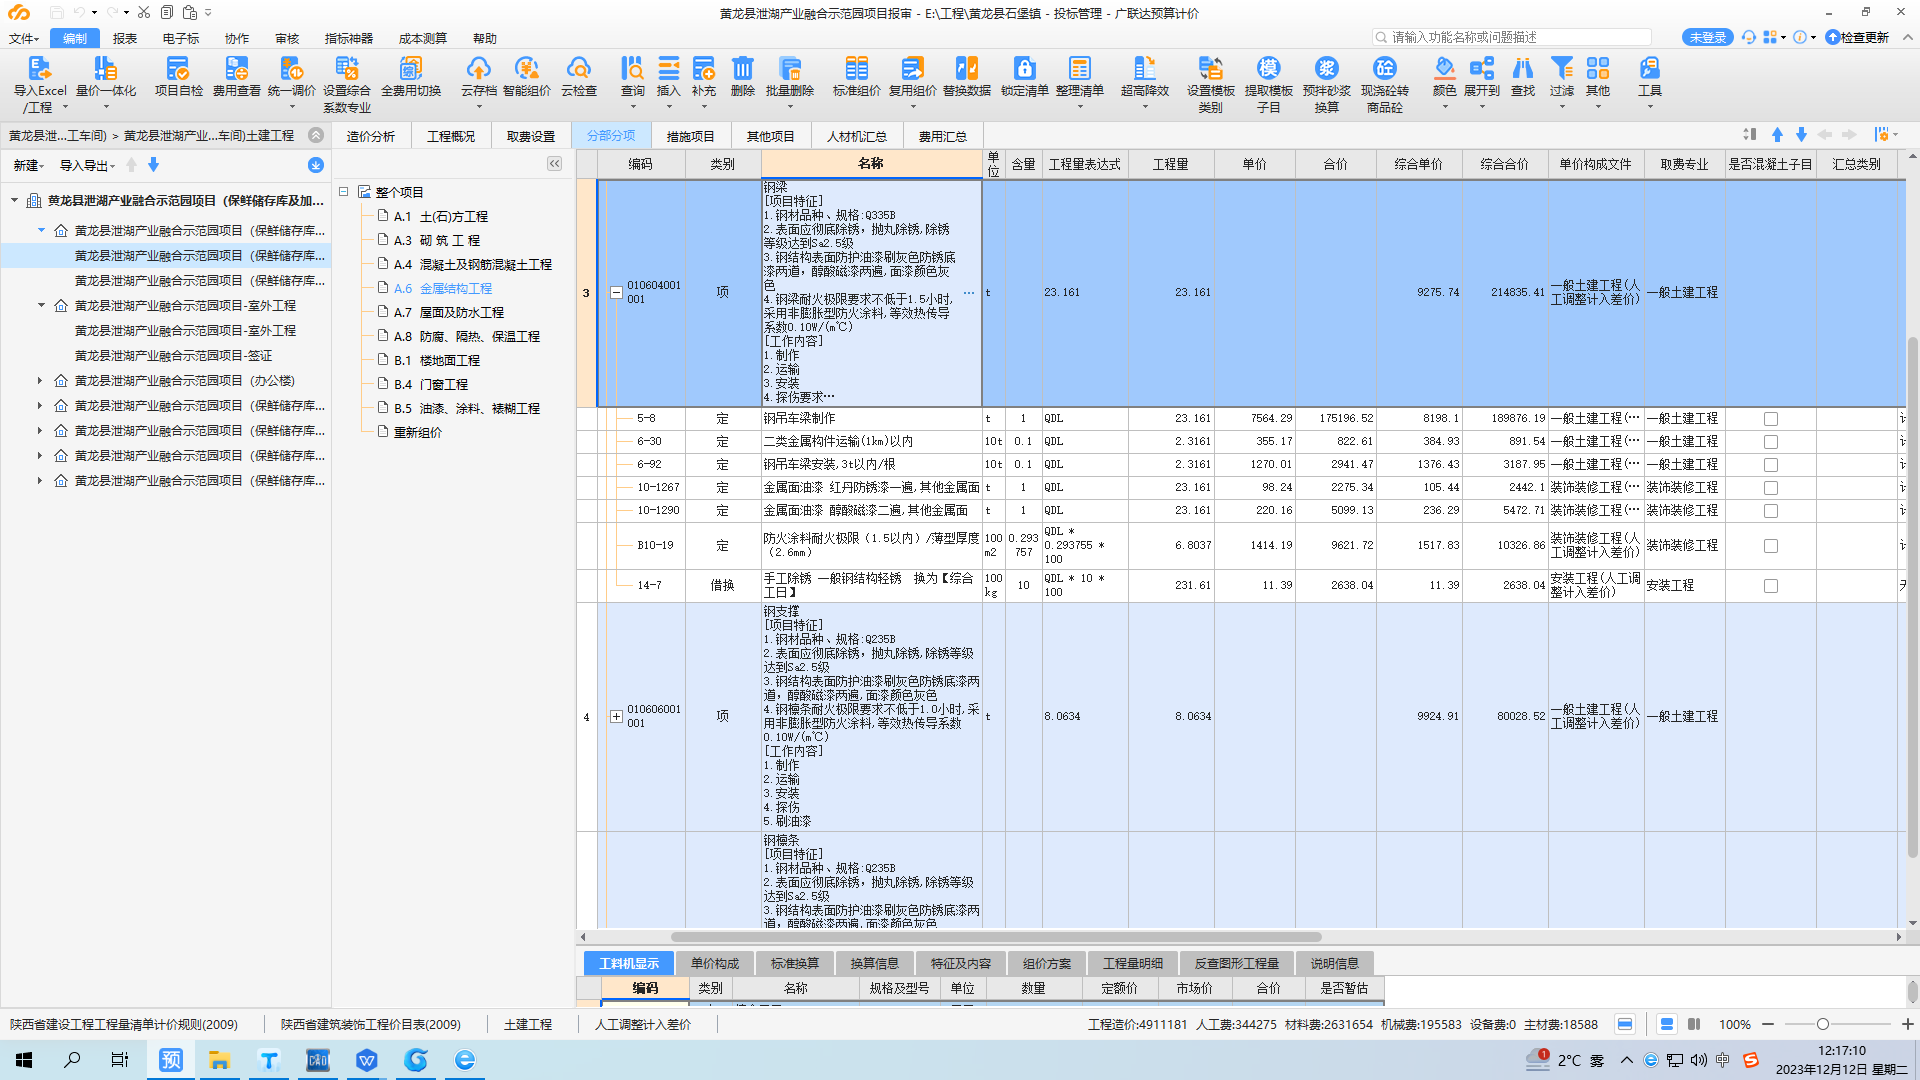Image resolution: width=1920 pixels, height=1080 pixels.
Task: Expand item 010606001001 row
Action: pyautogui.click(x=616, y=717)
